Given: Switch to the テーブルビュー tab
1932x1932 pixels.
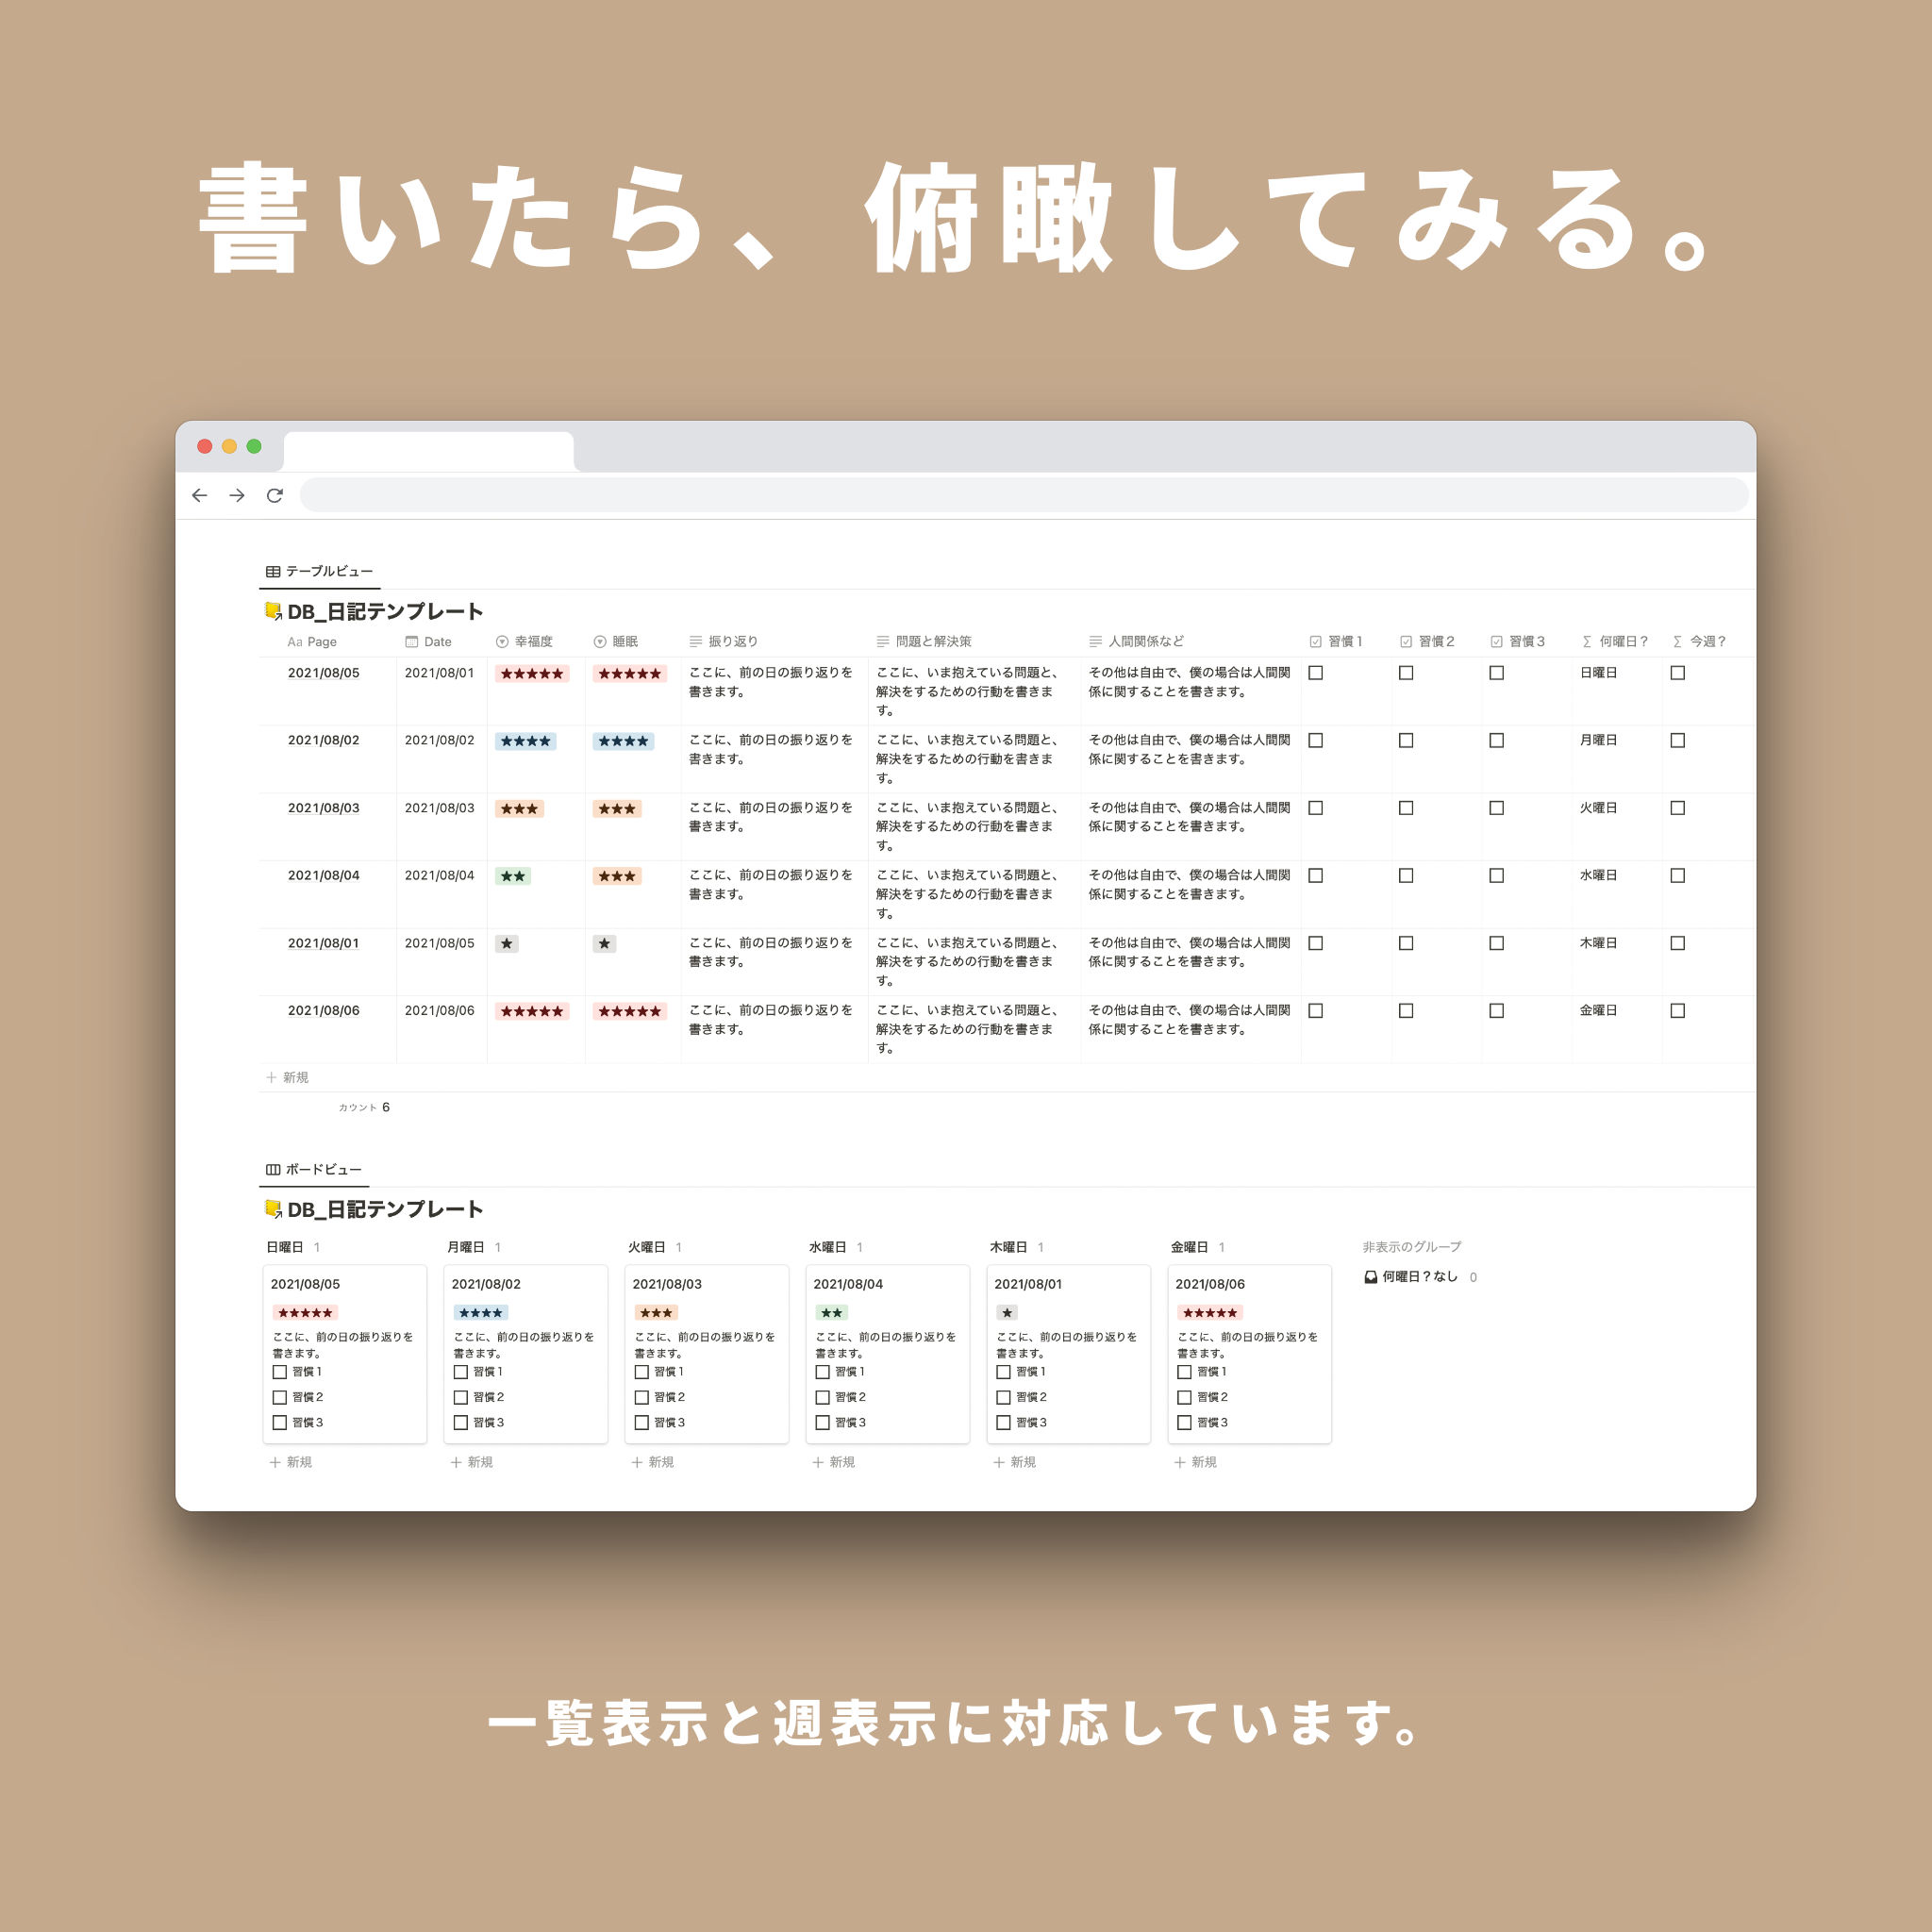Looking at the screenshot, I should tap(320, 571).
